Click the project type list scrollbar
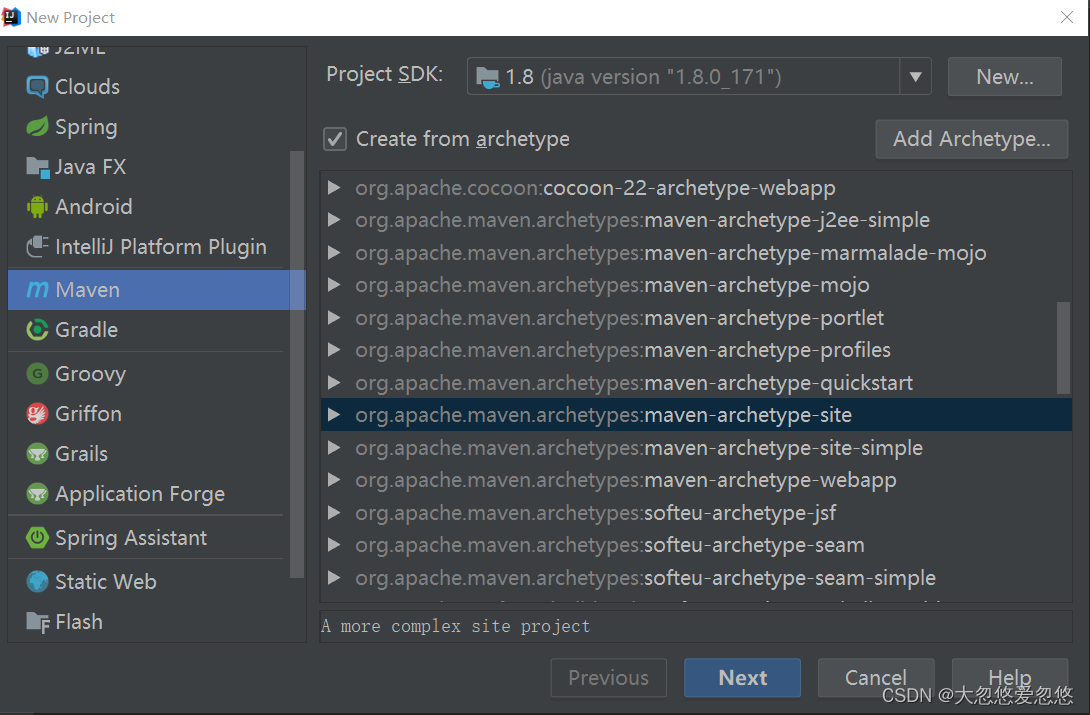Screen dimensions: 1090x715 (297, 364)
